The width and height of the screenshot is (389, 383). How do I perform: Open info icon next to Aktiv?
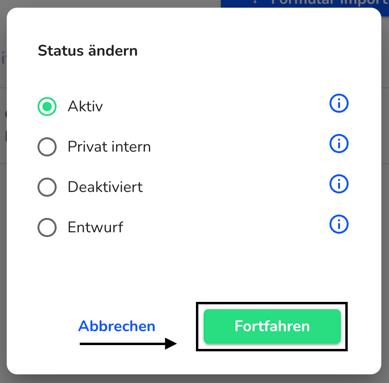pos(339,103)
